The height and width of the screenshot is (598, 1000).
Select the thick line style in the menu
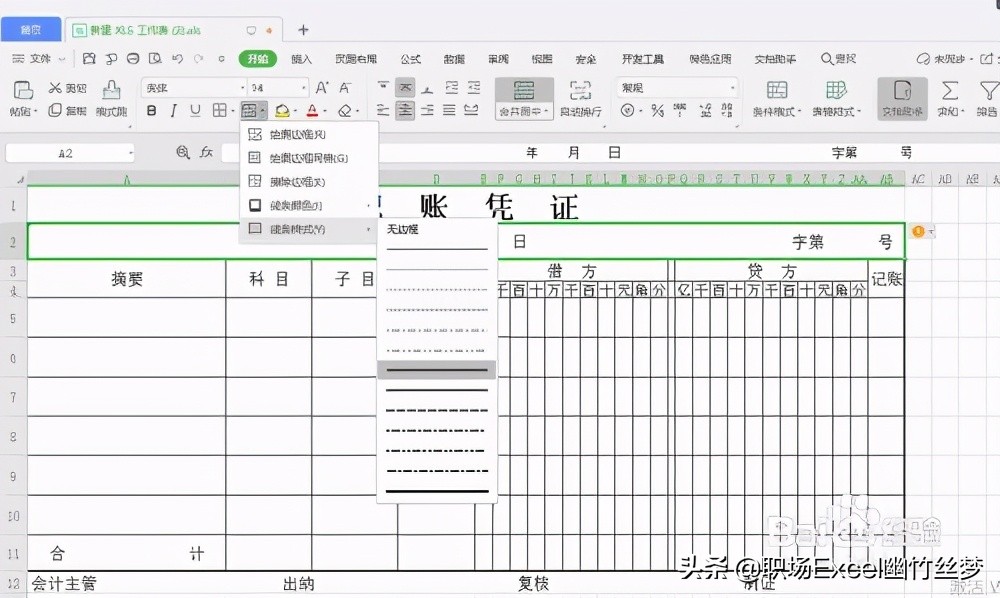(x=436, y=369)
